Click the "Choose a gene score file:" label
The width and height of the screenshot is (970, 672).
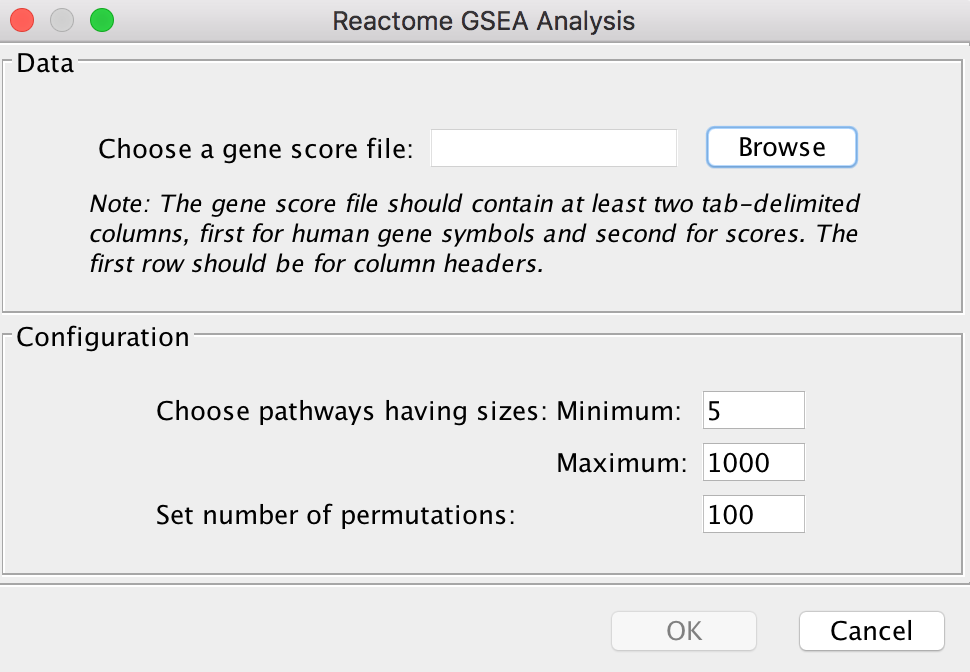(x=255, y=149)
